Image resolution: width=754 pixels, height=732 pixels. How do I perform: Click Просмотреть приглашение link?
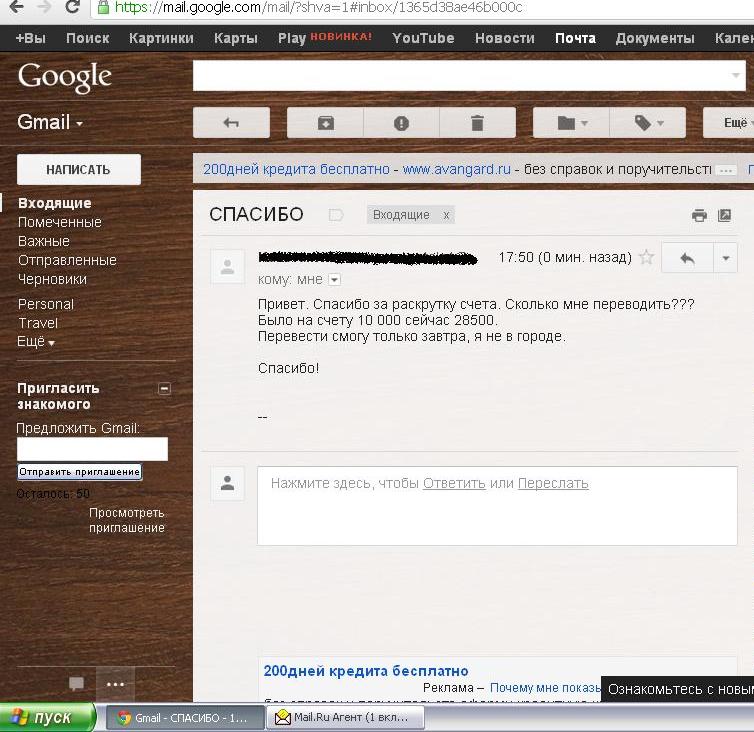click(126, 520)
